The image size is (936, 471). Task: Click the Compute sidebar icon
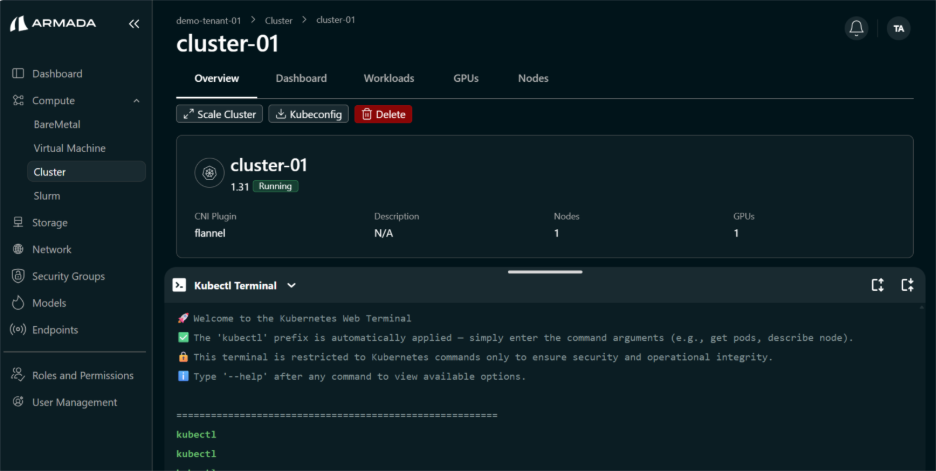(18, 100)
